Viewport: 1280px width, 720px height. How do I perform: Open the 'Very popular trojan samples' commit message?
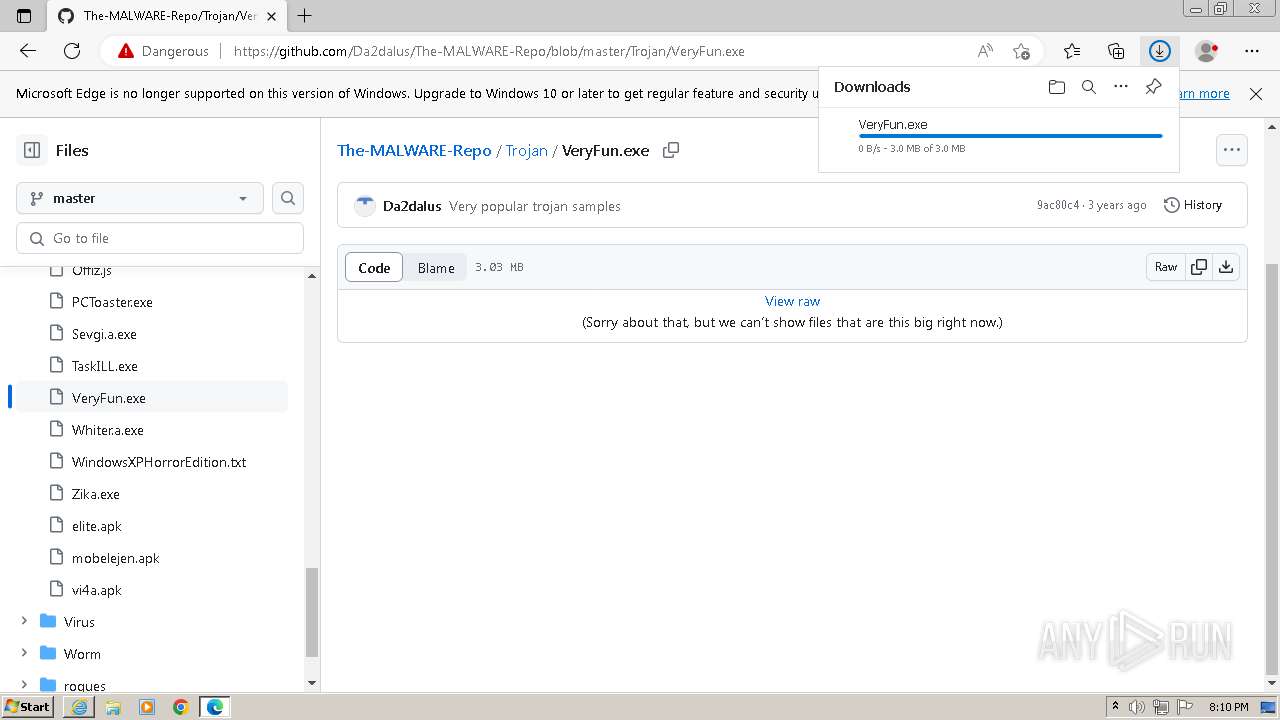(x=535, y=206)
